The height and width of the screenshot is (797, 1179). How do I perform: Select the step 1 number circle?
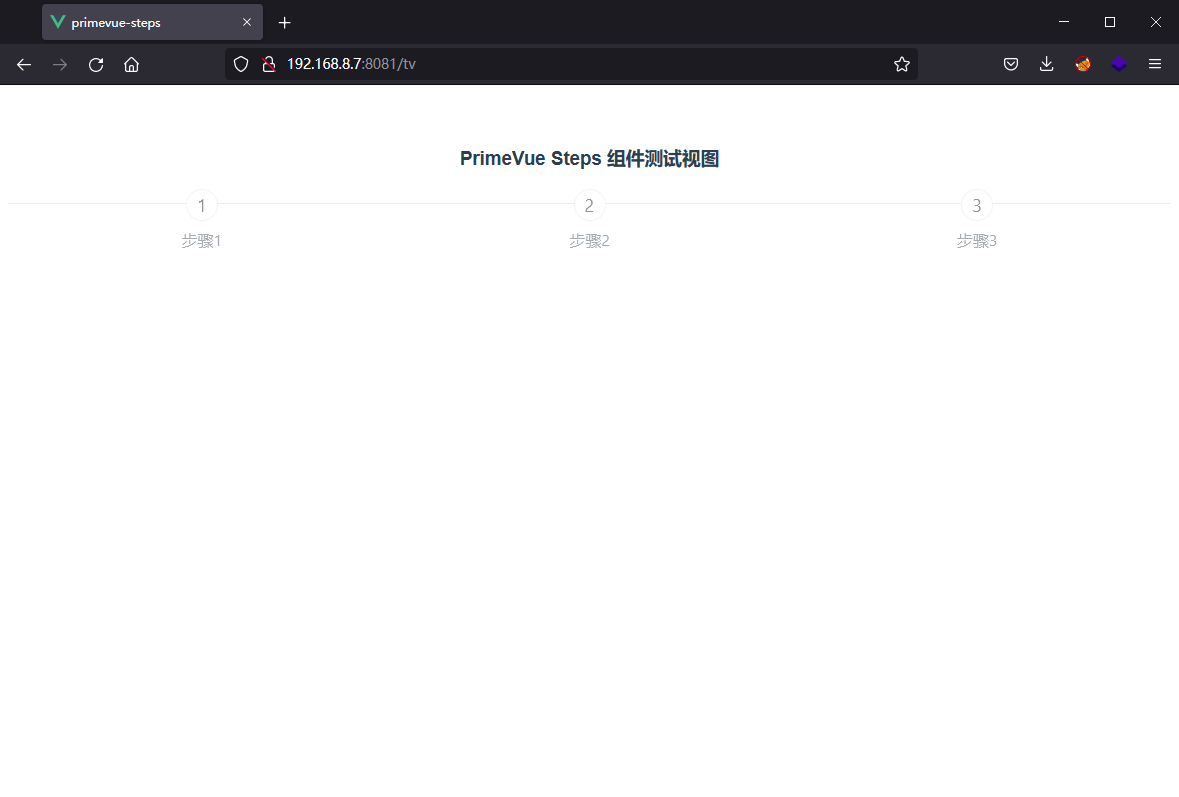click(202, 206)
